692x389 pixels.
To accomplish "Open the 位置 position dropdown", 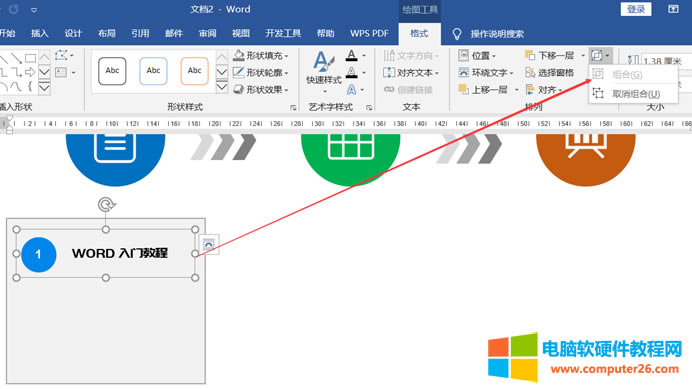I will point(477,56).
